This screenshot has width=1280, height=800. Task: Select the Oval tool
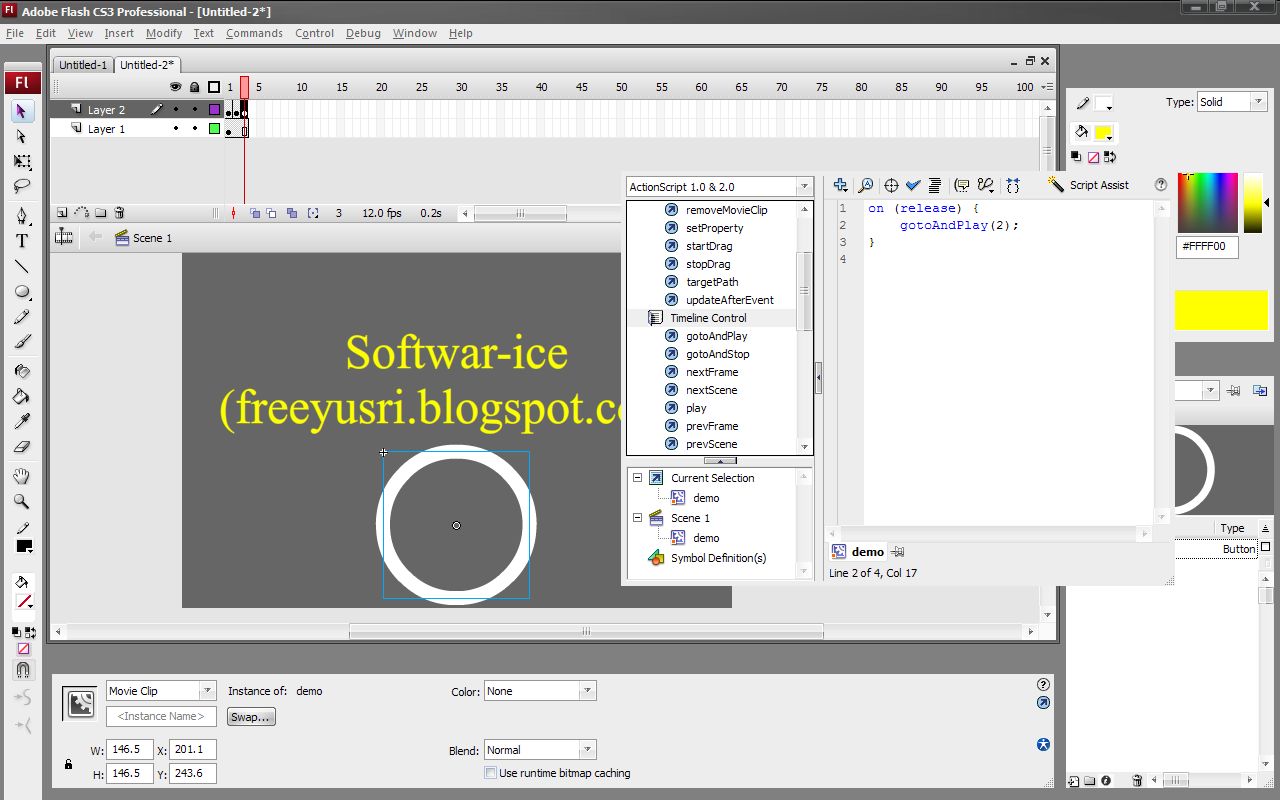point(22,292)
